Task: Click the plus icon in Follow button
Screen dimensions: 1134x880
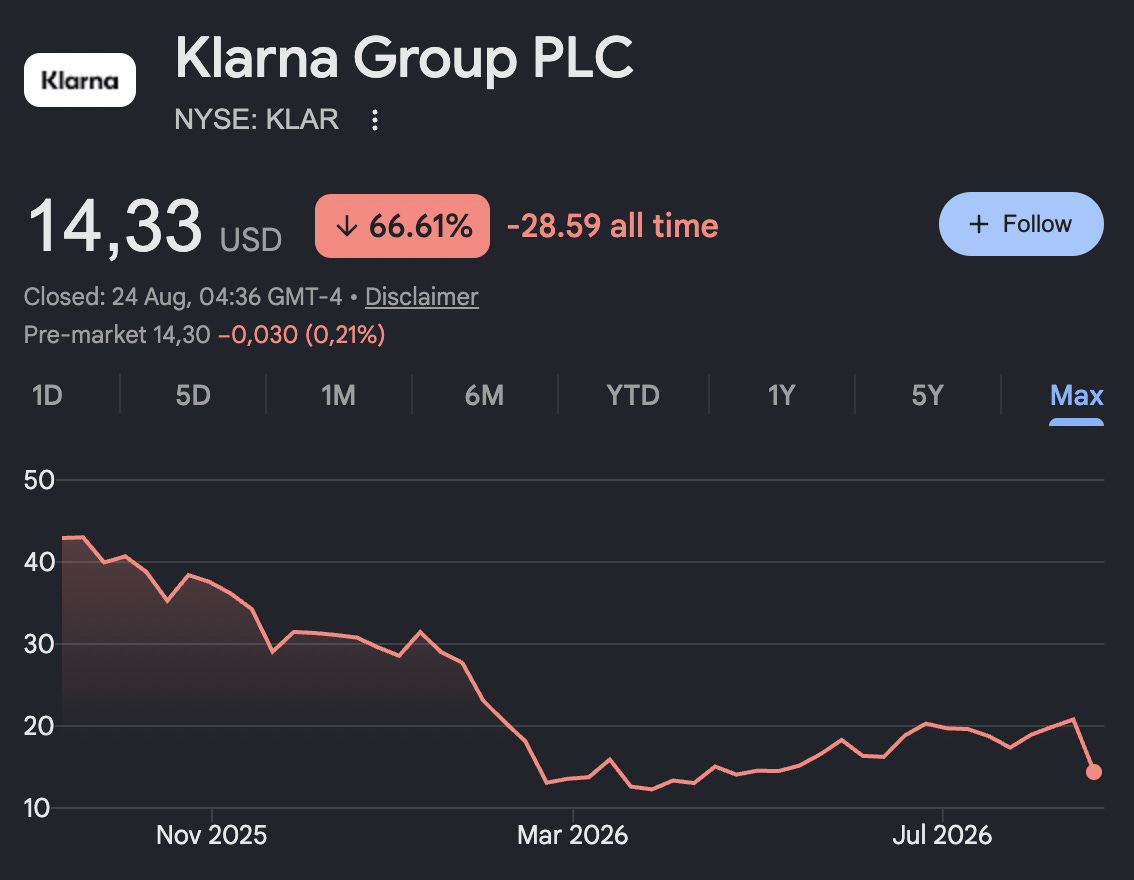Action: point(979,224)
